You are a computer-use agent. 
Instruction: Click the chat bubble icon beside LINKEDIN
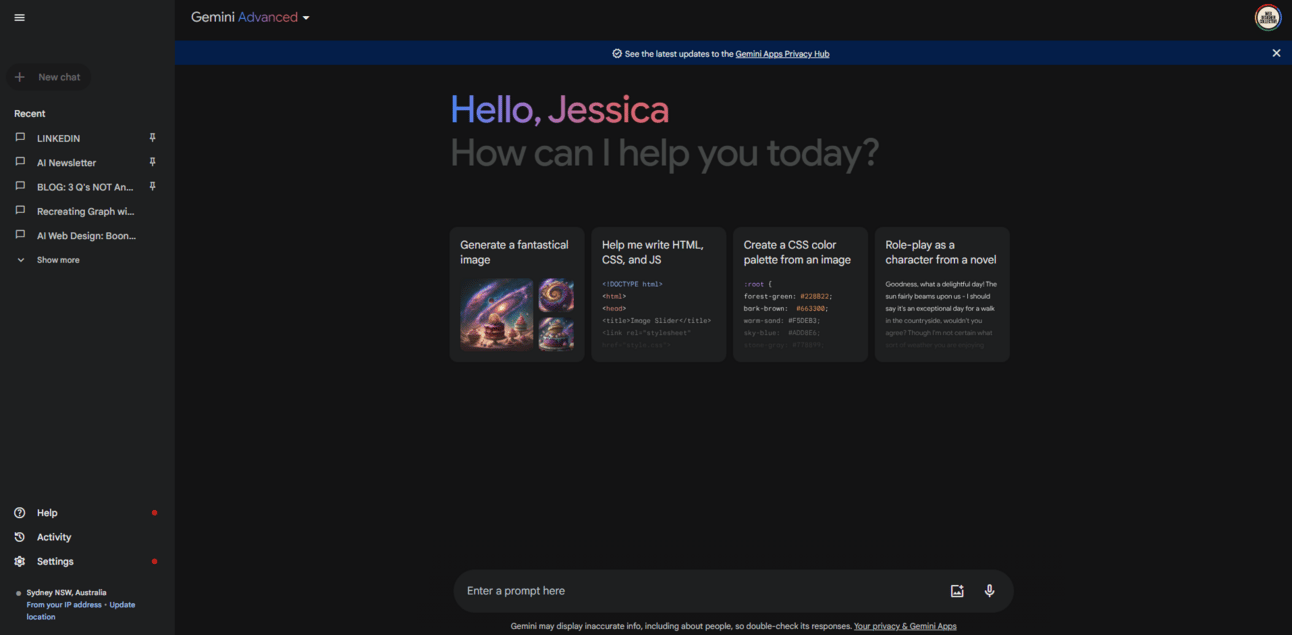[20, 138]
